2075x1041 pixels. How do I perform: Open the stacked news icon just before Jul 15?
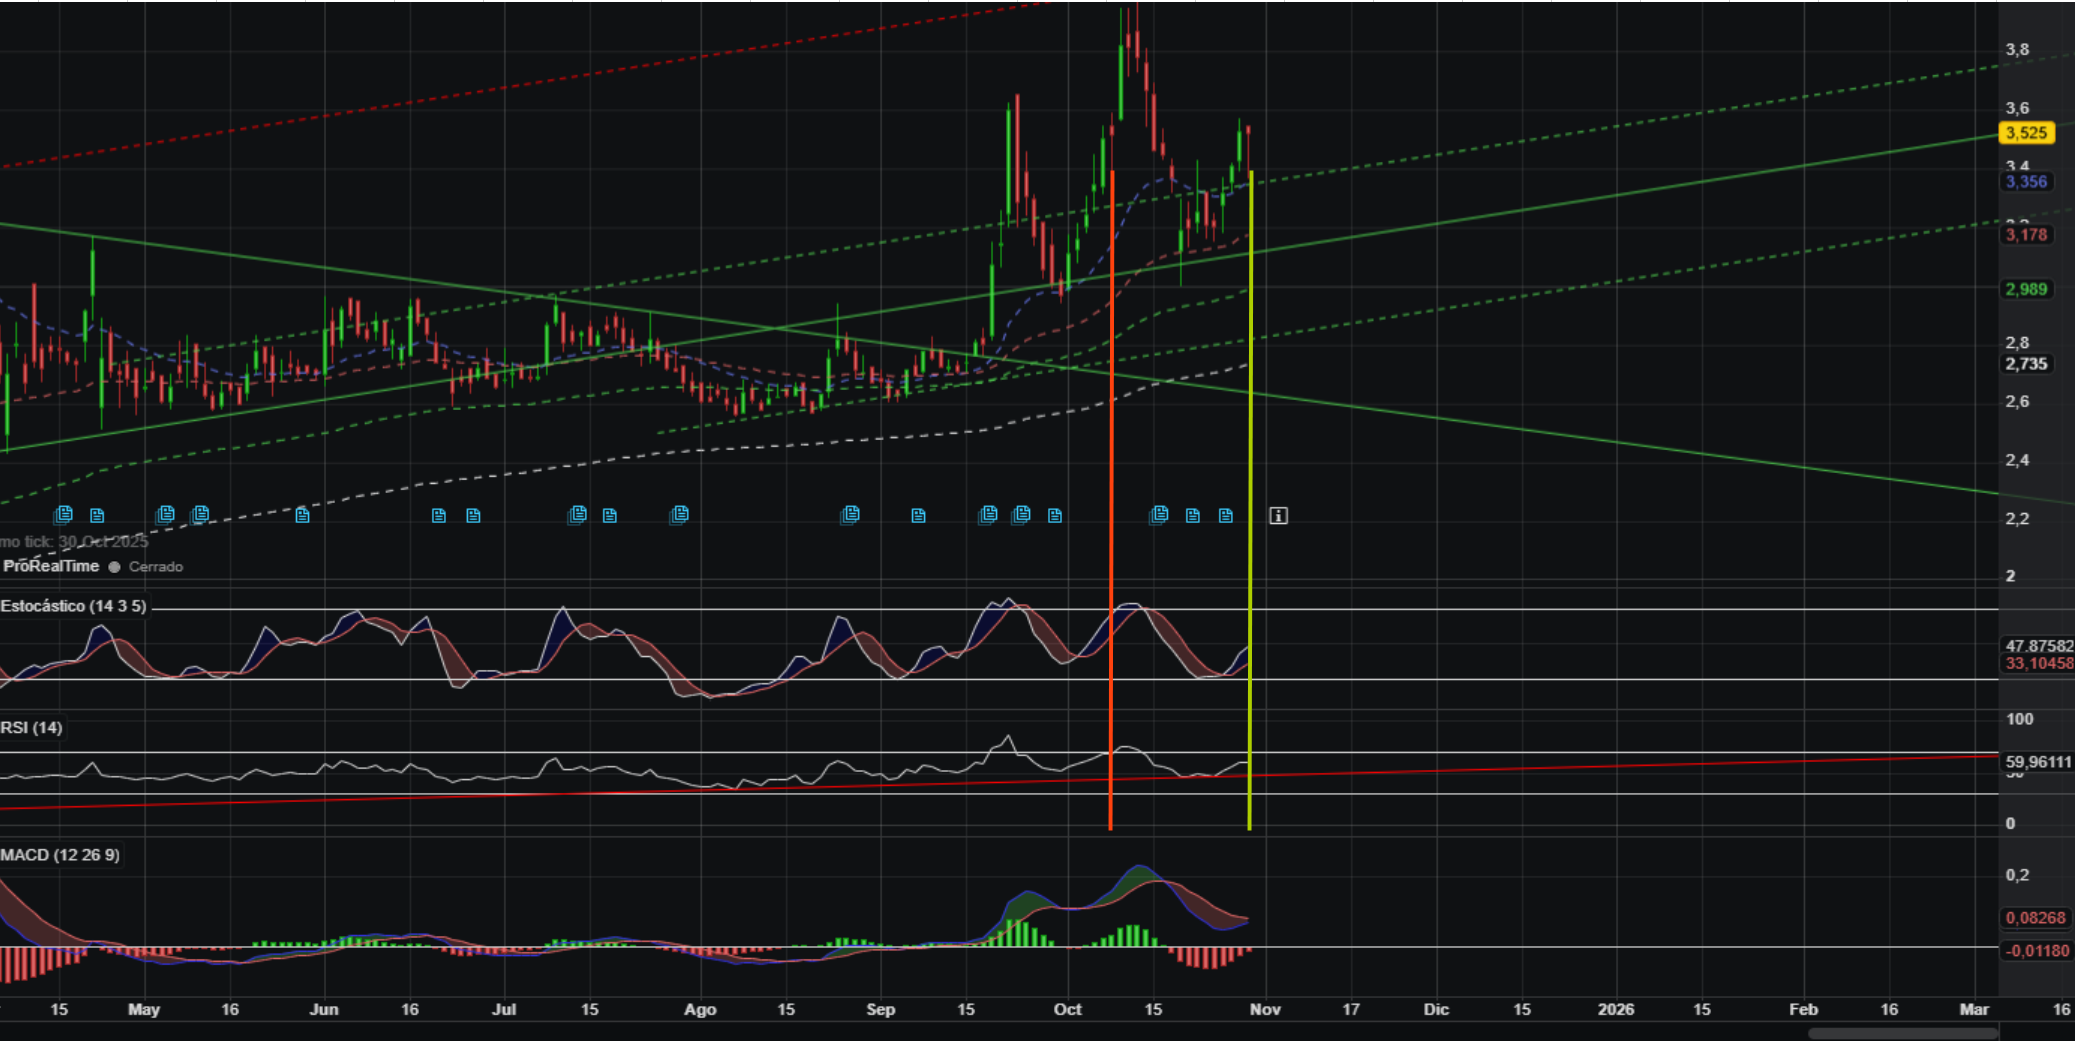click(x=578, y=515)
